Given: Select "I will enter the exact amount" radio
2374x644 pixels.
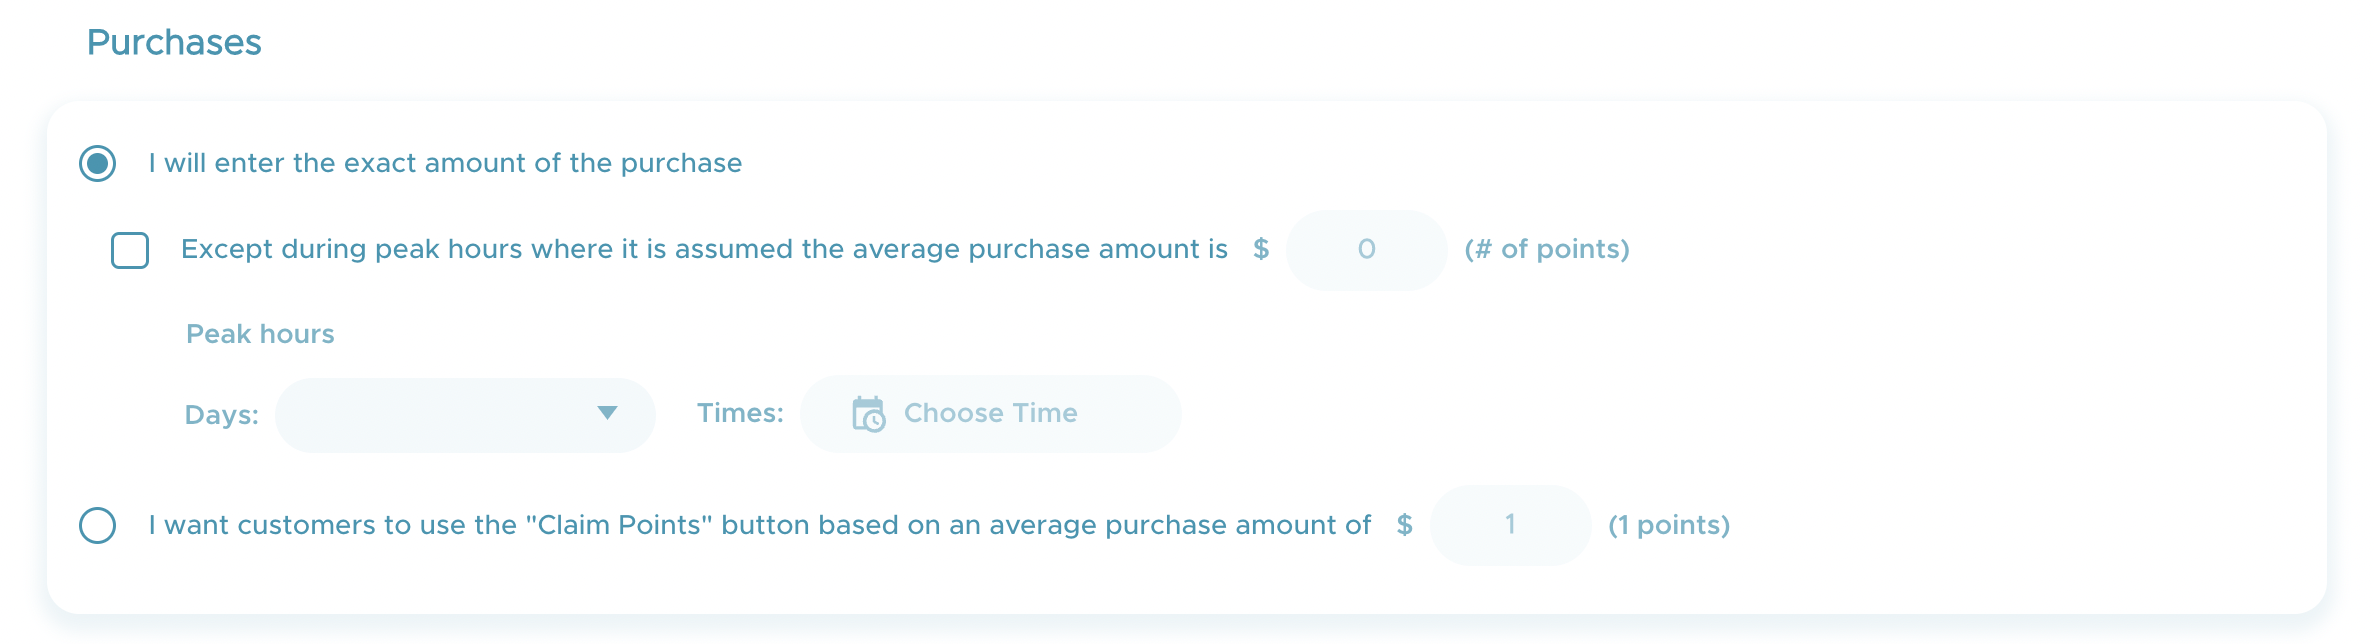Looking at the screenshot, I should [x=98, y=163].
